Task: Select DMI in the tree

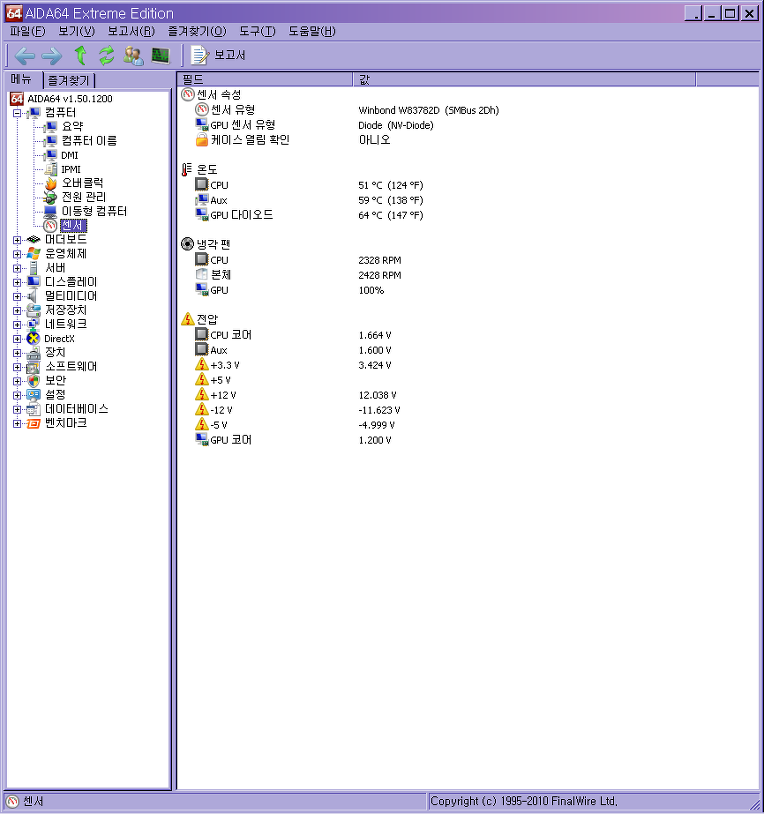Action: pos(70,155)
